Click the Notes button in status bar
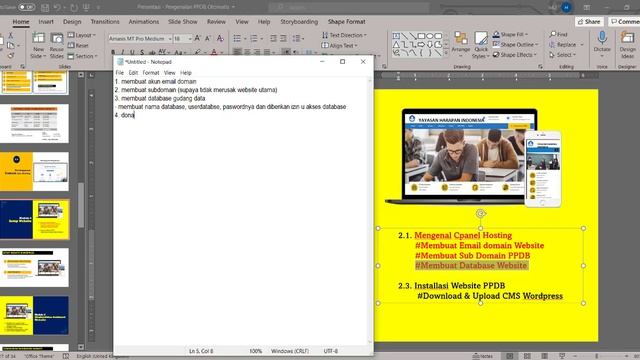The width and height of the screenshot is (640, 360). 482,356
